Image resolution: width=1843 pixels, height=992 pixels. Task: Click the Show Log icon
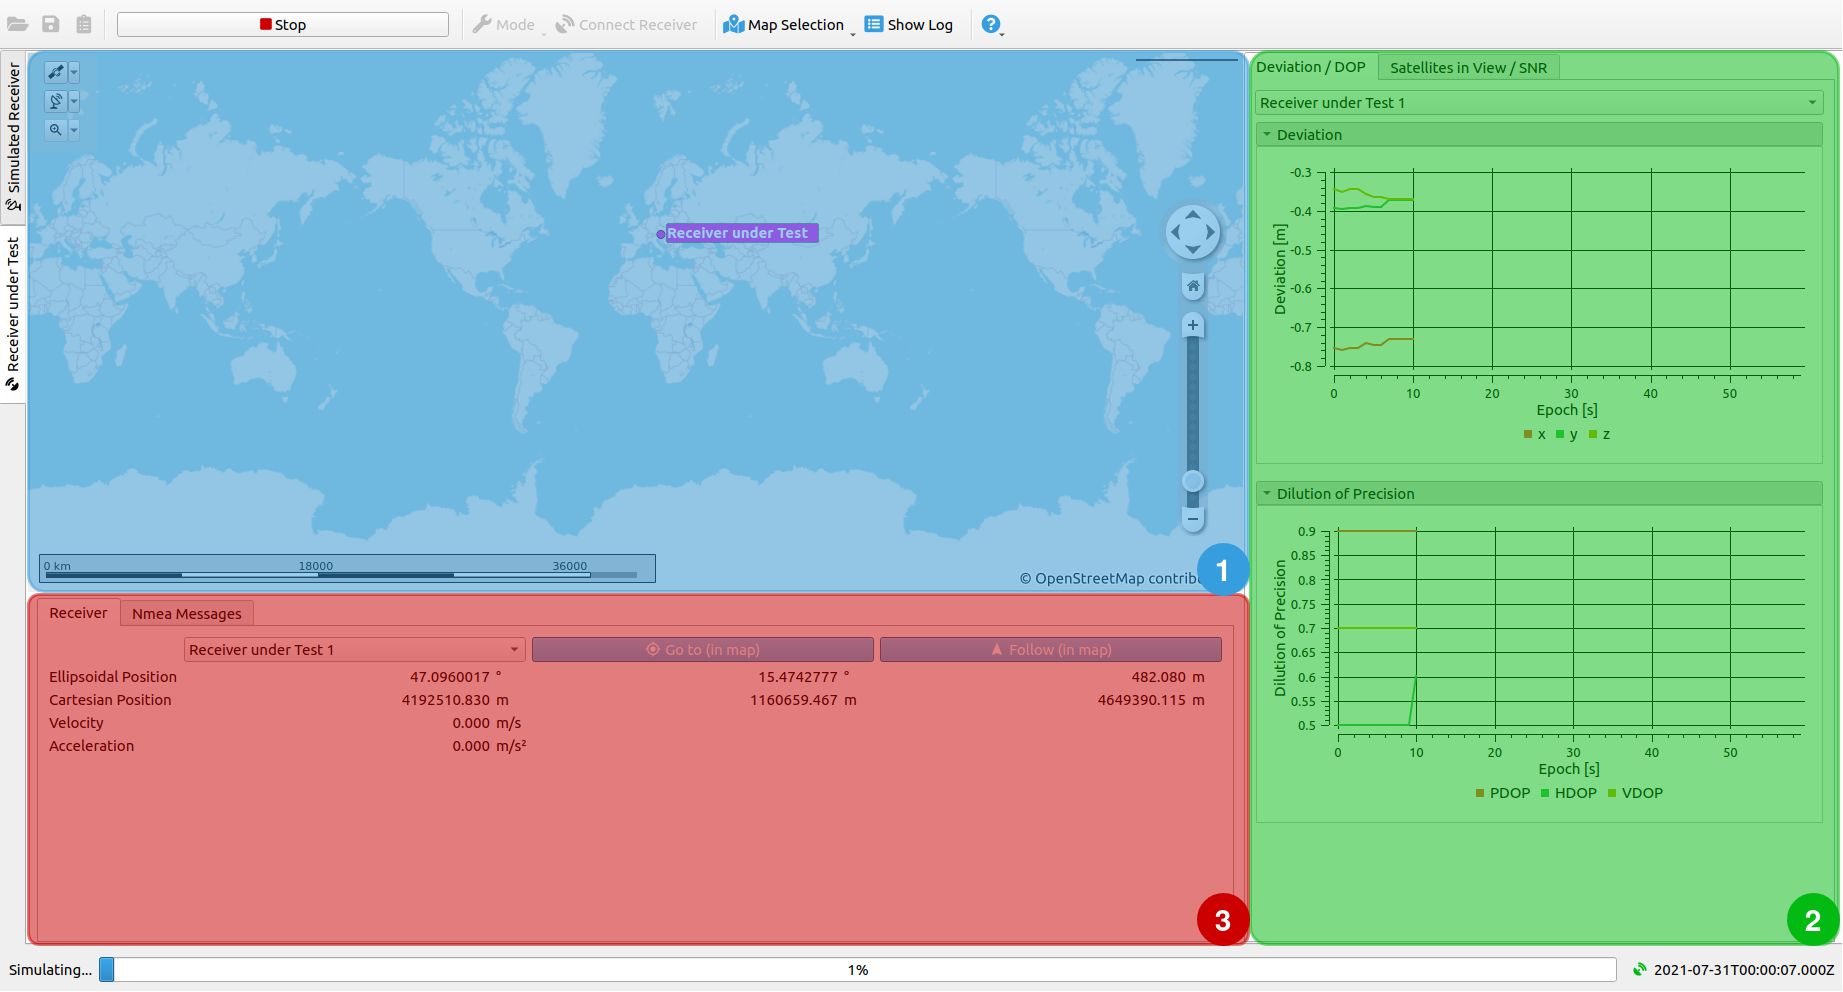873,23
